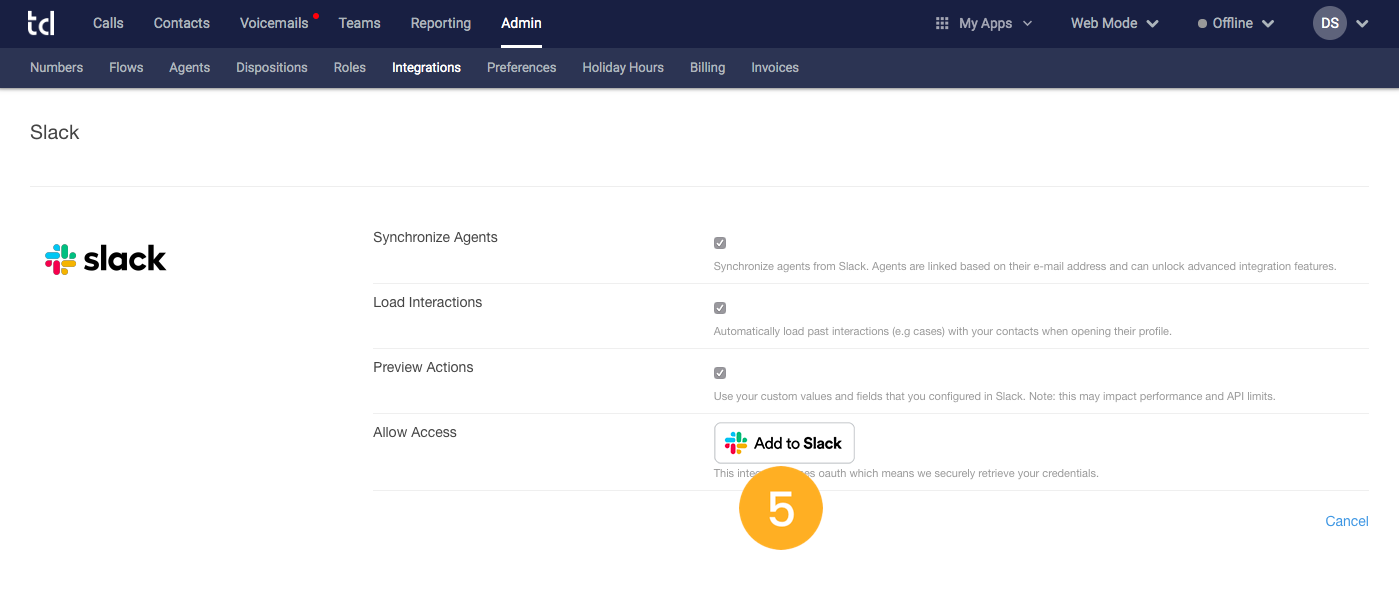1399x591 pixels.
Task: Click the Cancel link
Action: point(1346,521)
